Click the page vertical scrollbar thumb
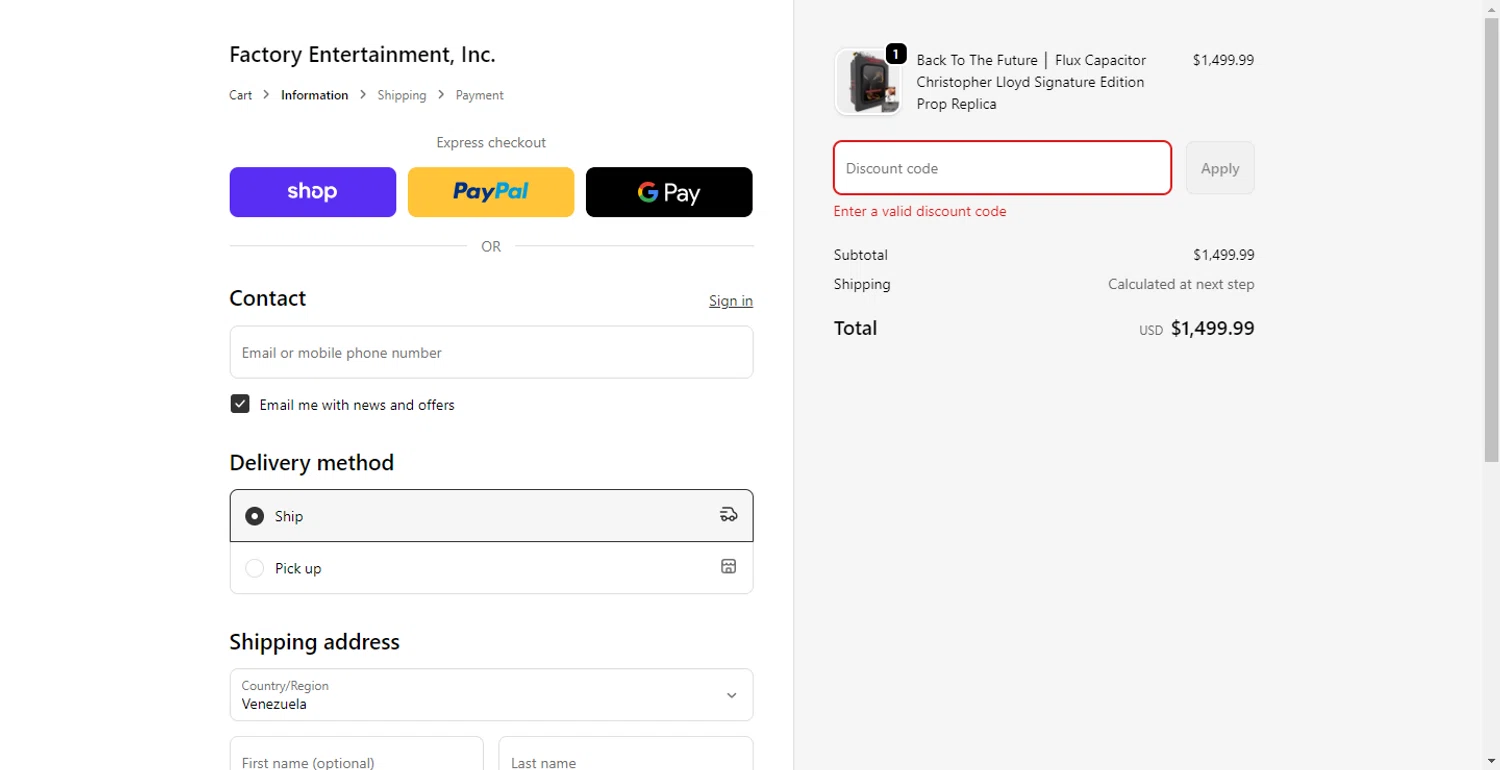1500x770 pixels. pyautogui.click(x=1491, y=240)
